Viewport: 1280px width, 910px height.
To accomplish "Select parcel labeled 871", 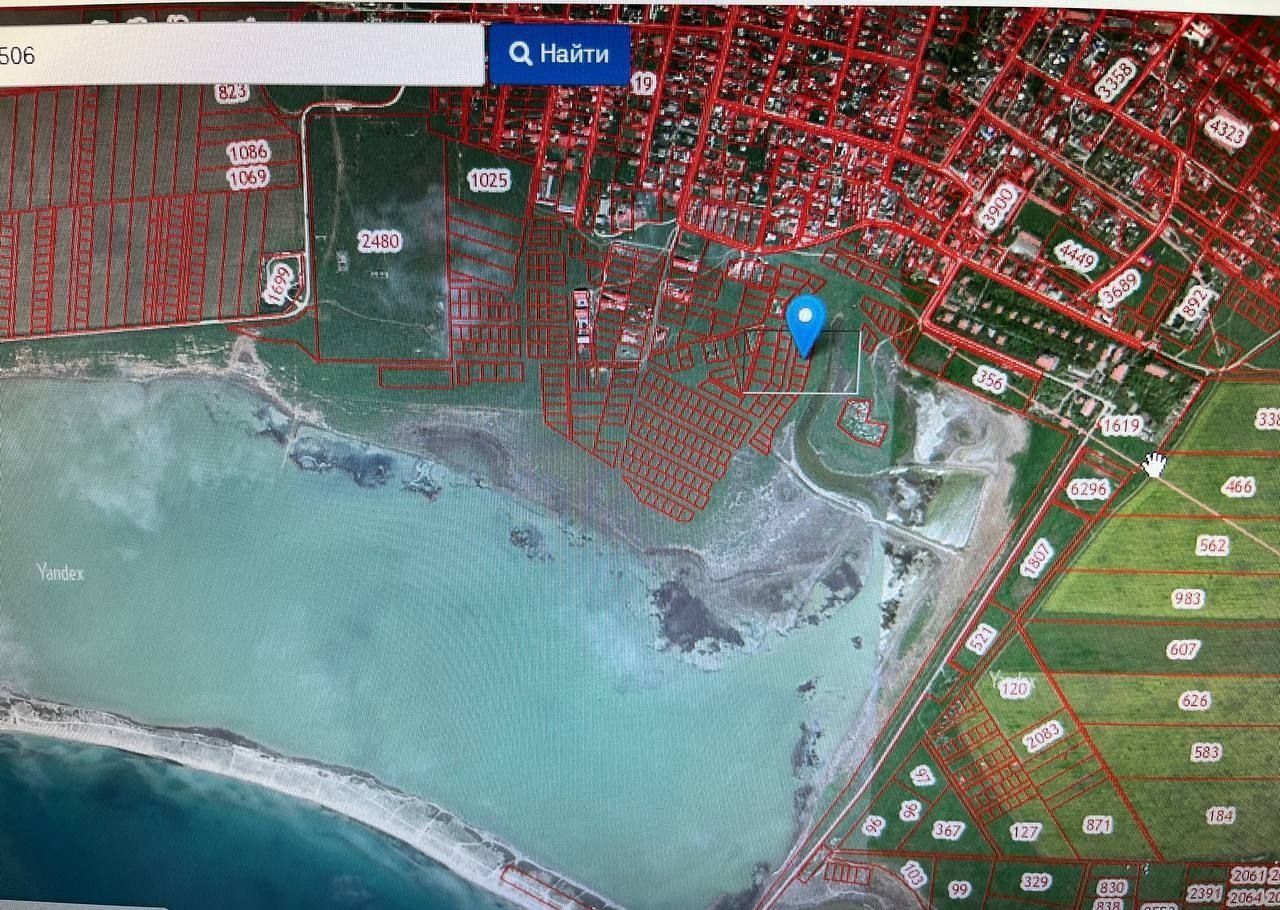I will tap(1097, 825).
